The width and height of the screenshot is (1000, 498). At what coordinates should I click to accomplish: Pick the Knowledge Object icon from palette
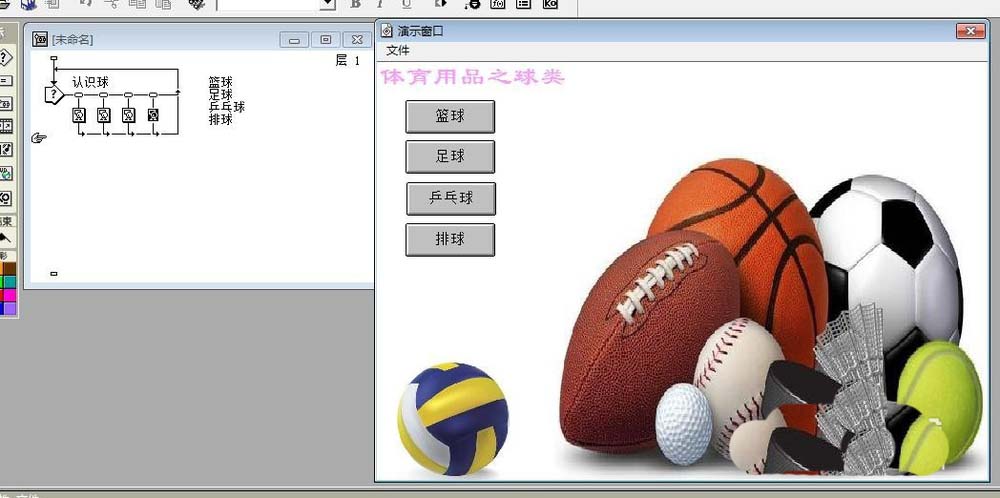pyautogui.click(x=5, y=198)
